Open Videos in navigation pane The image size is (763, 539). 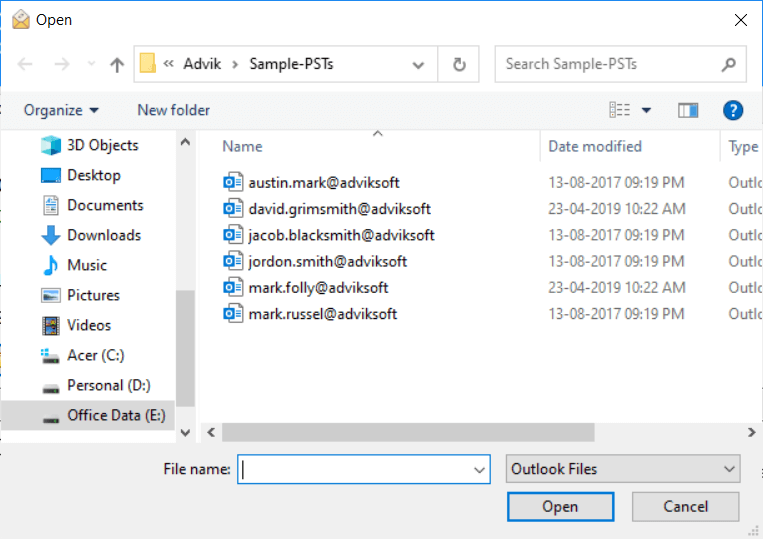tap(76, 325)
